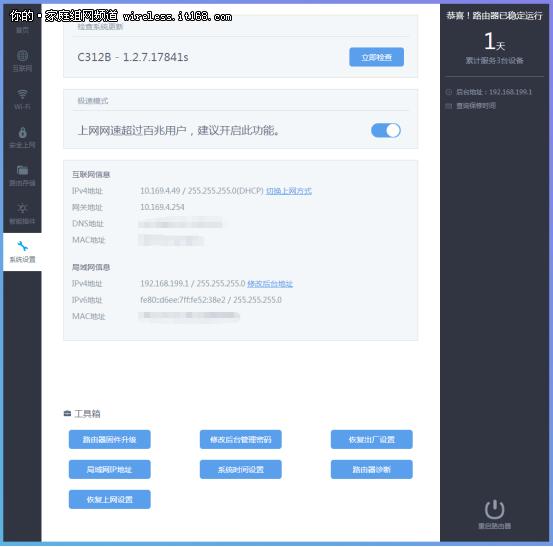Open the 路由存储 folder sidebar section

(22, 176)
